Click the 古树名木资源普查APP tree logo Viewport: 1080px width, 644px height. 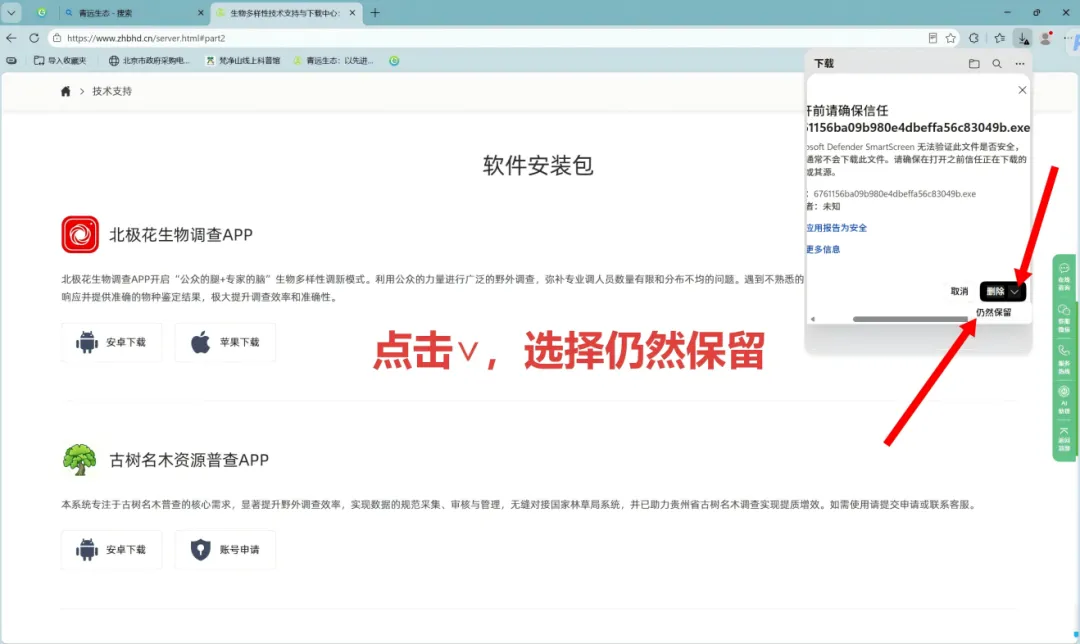(x=80, y=459)
